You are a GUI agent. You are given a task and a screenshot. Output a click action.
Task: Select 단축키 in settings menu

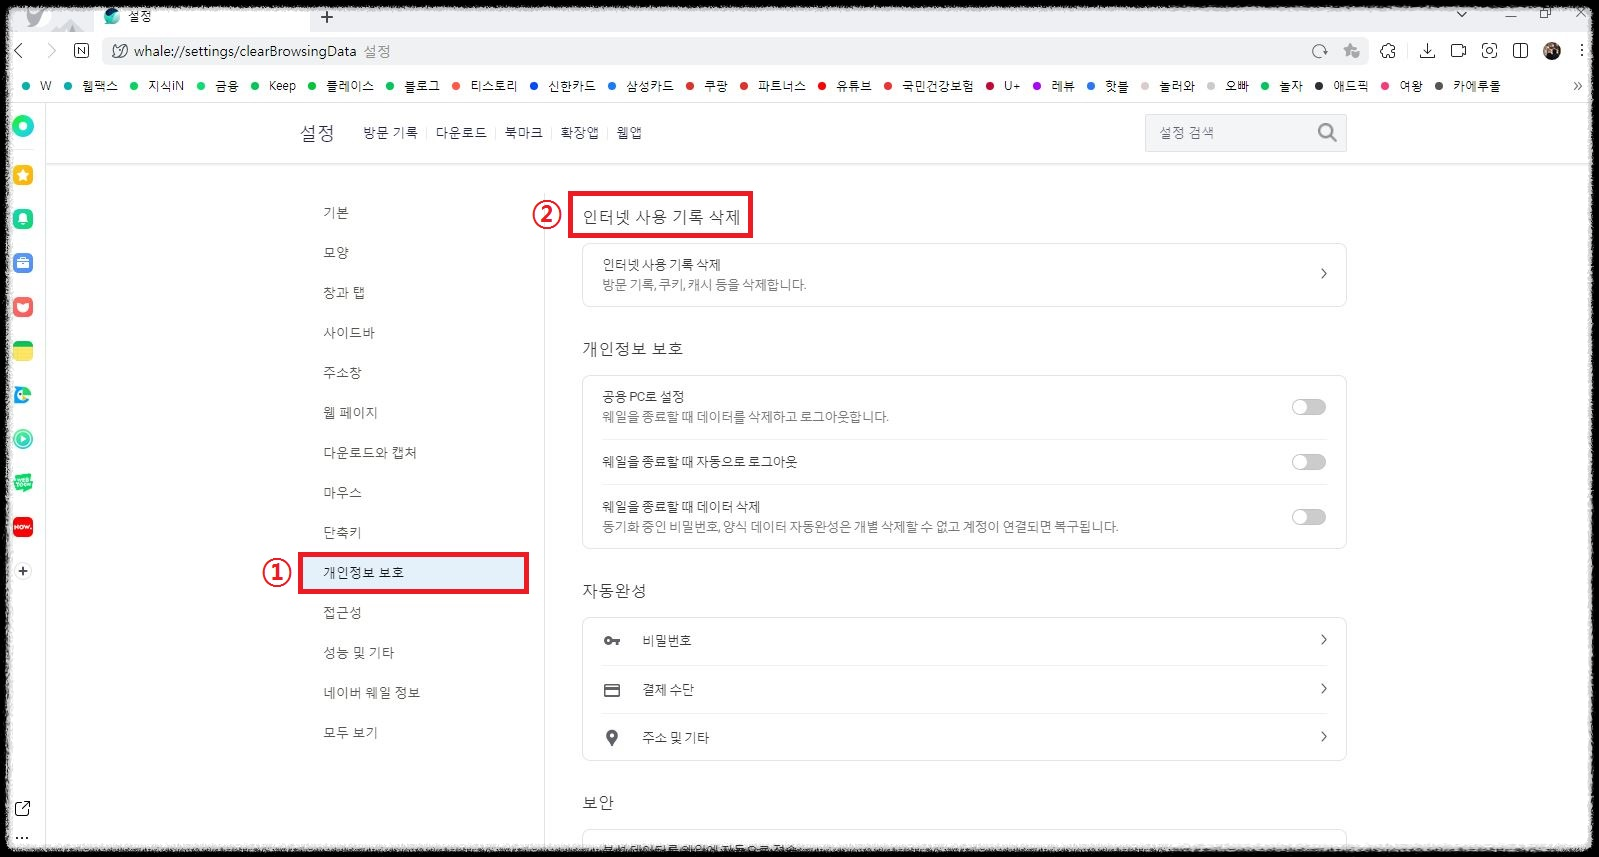[x=342, y=533]
